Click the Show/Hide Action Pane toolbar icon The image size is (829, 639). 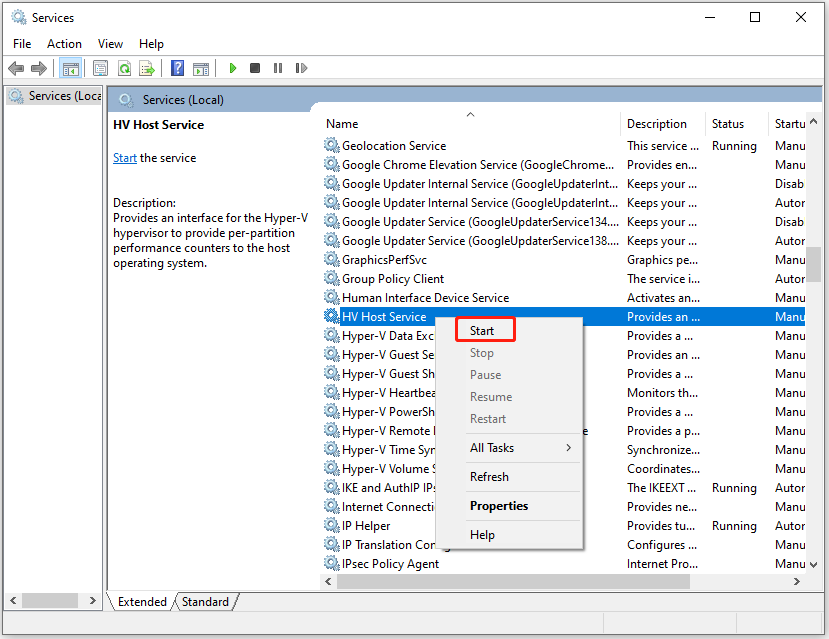pyautogui.click(x=201, y=68)
